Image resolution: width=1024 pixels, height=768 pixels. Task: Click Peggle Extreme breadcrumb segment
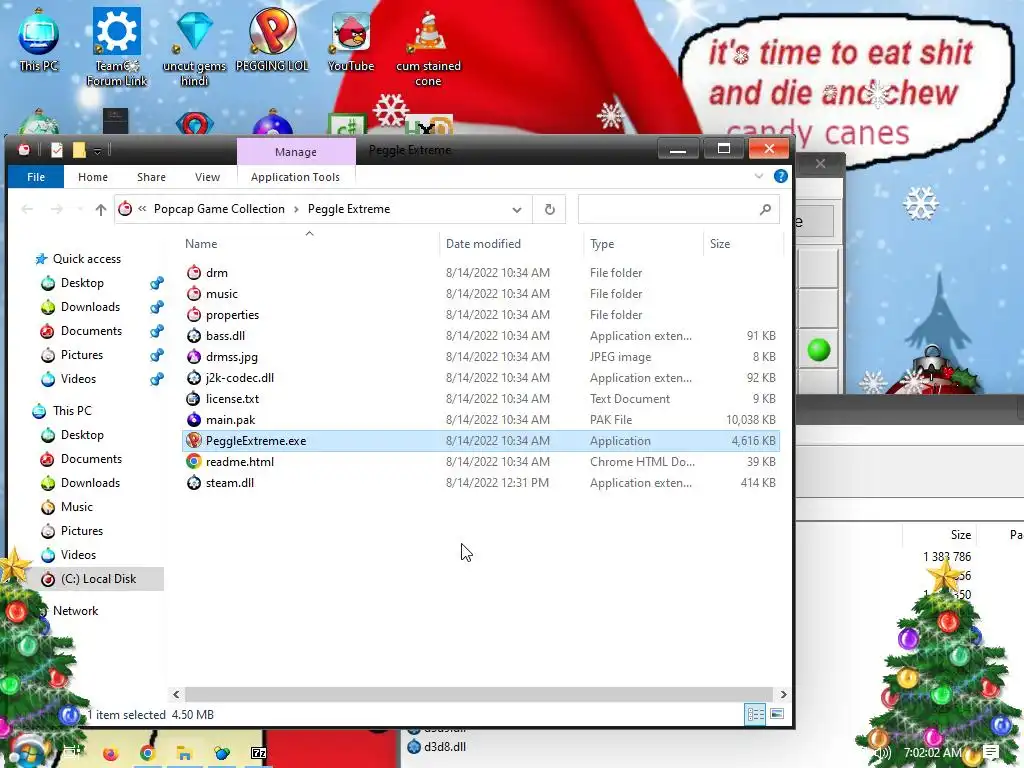(349, 209)
